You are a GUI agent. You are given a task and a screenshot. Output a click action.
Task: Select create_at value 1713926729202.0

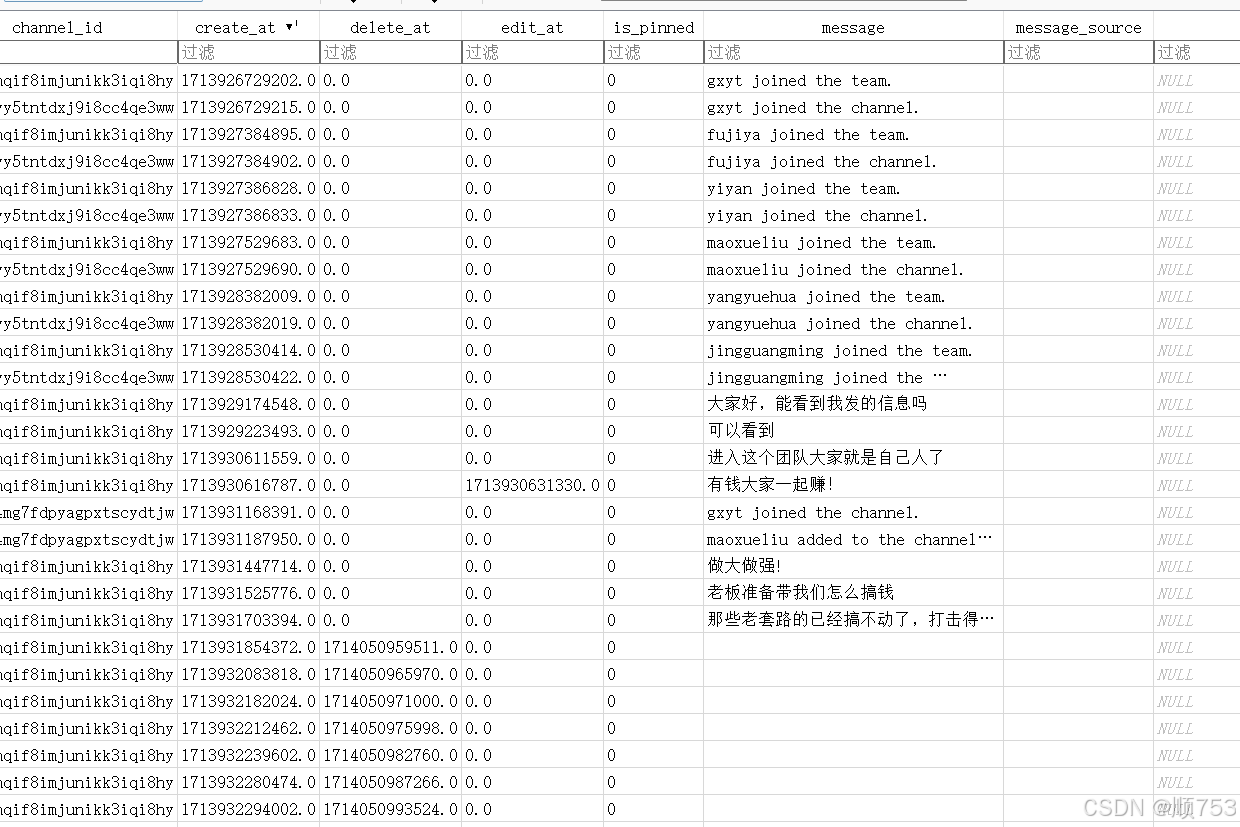tap(248, 80)
